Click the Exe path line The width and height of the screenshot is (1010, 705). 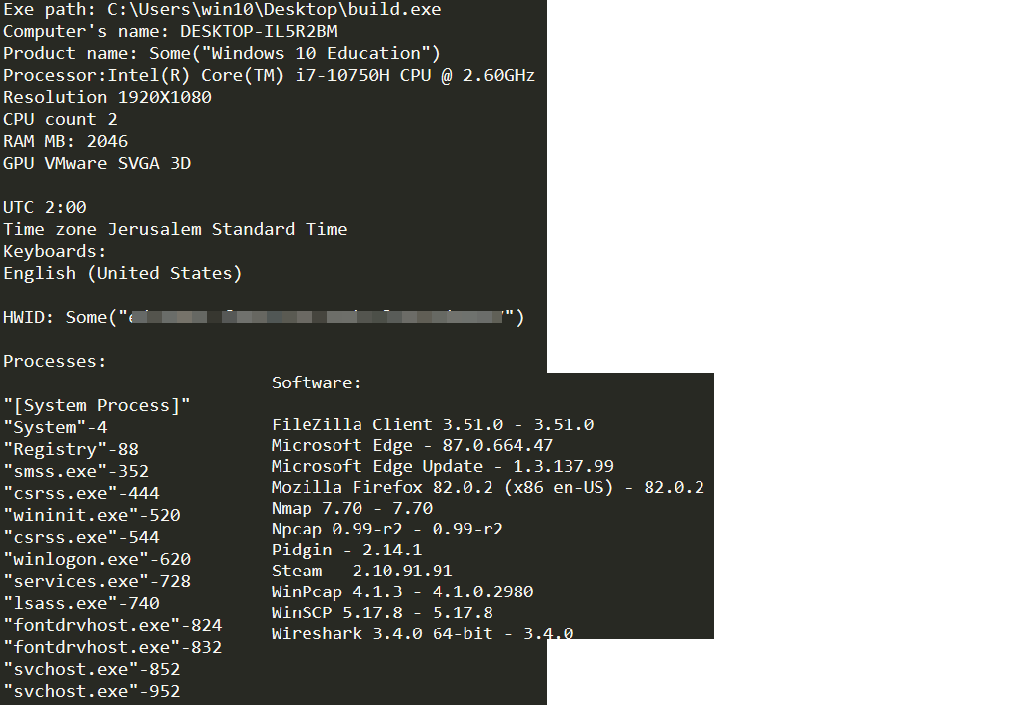click(222, 10)
